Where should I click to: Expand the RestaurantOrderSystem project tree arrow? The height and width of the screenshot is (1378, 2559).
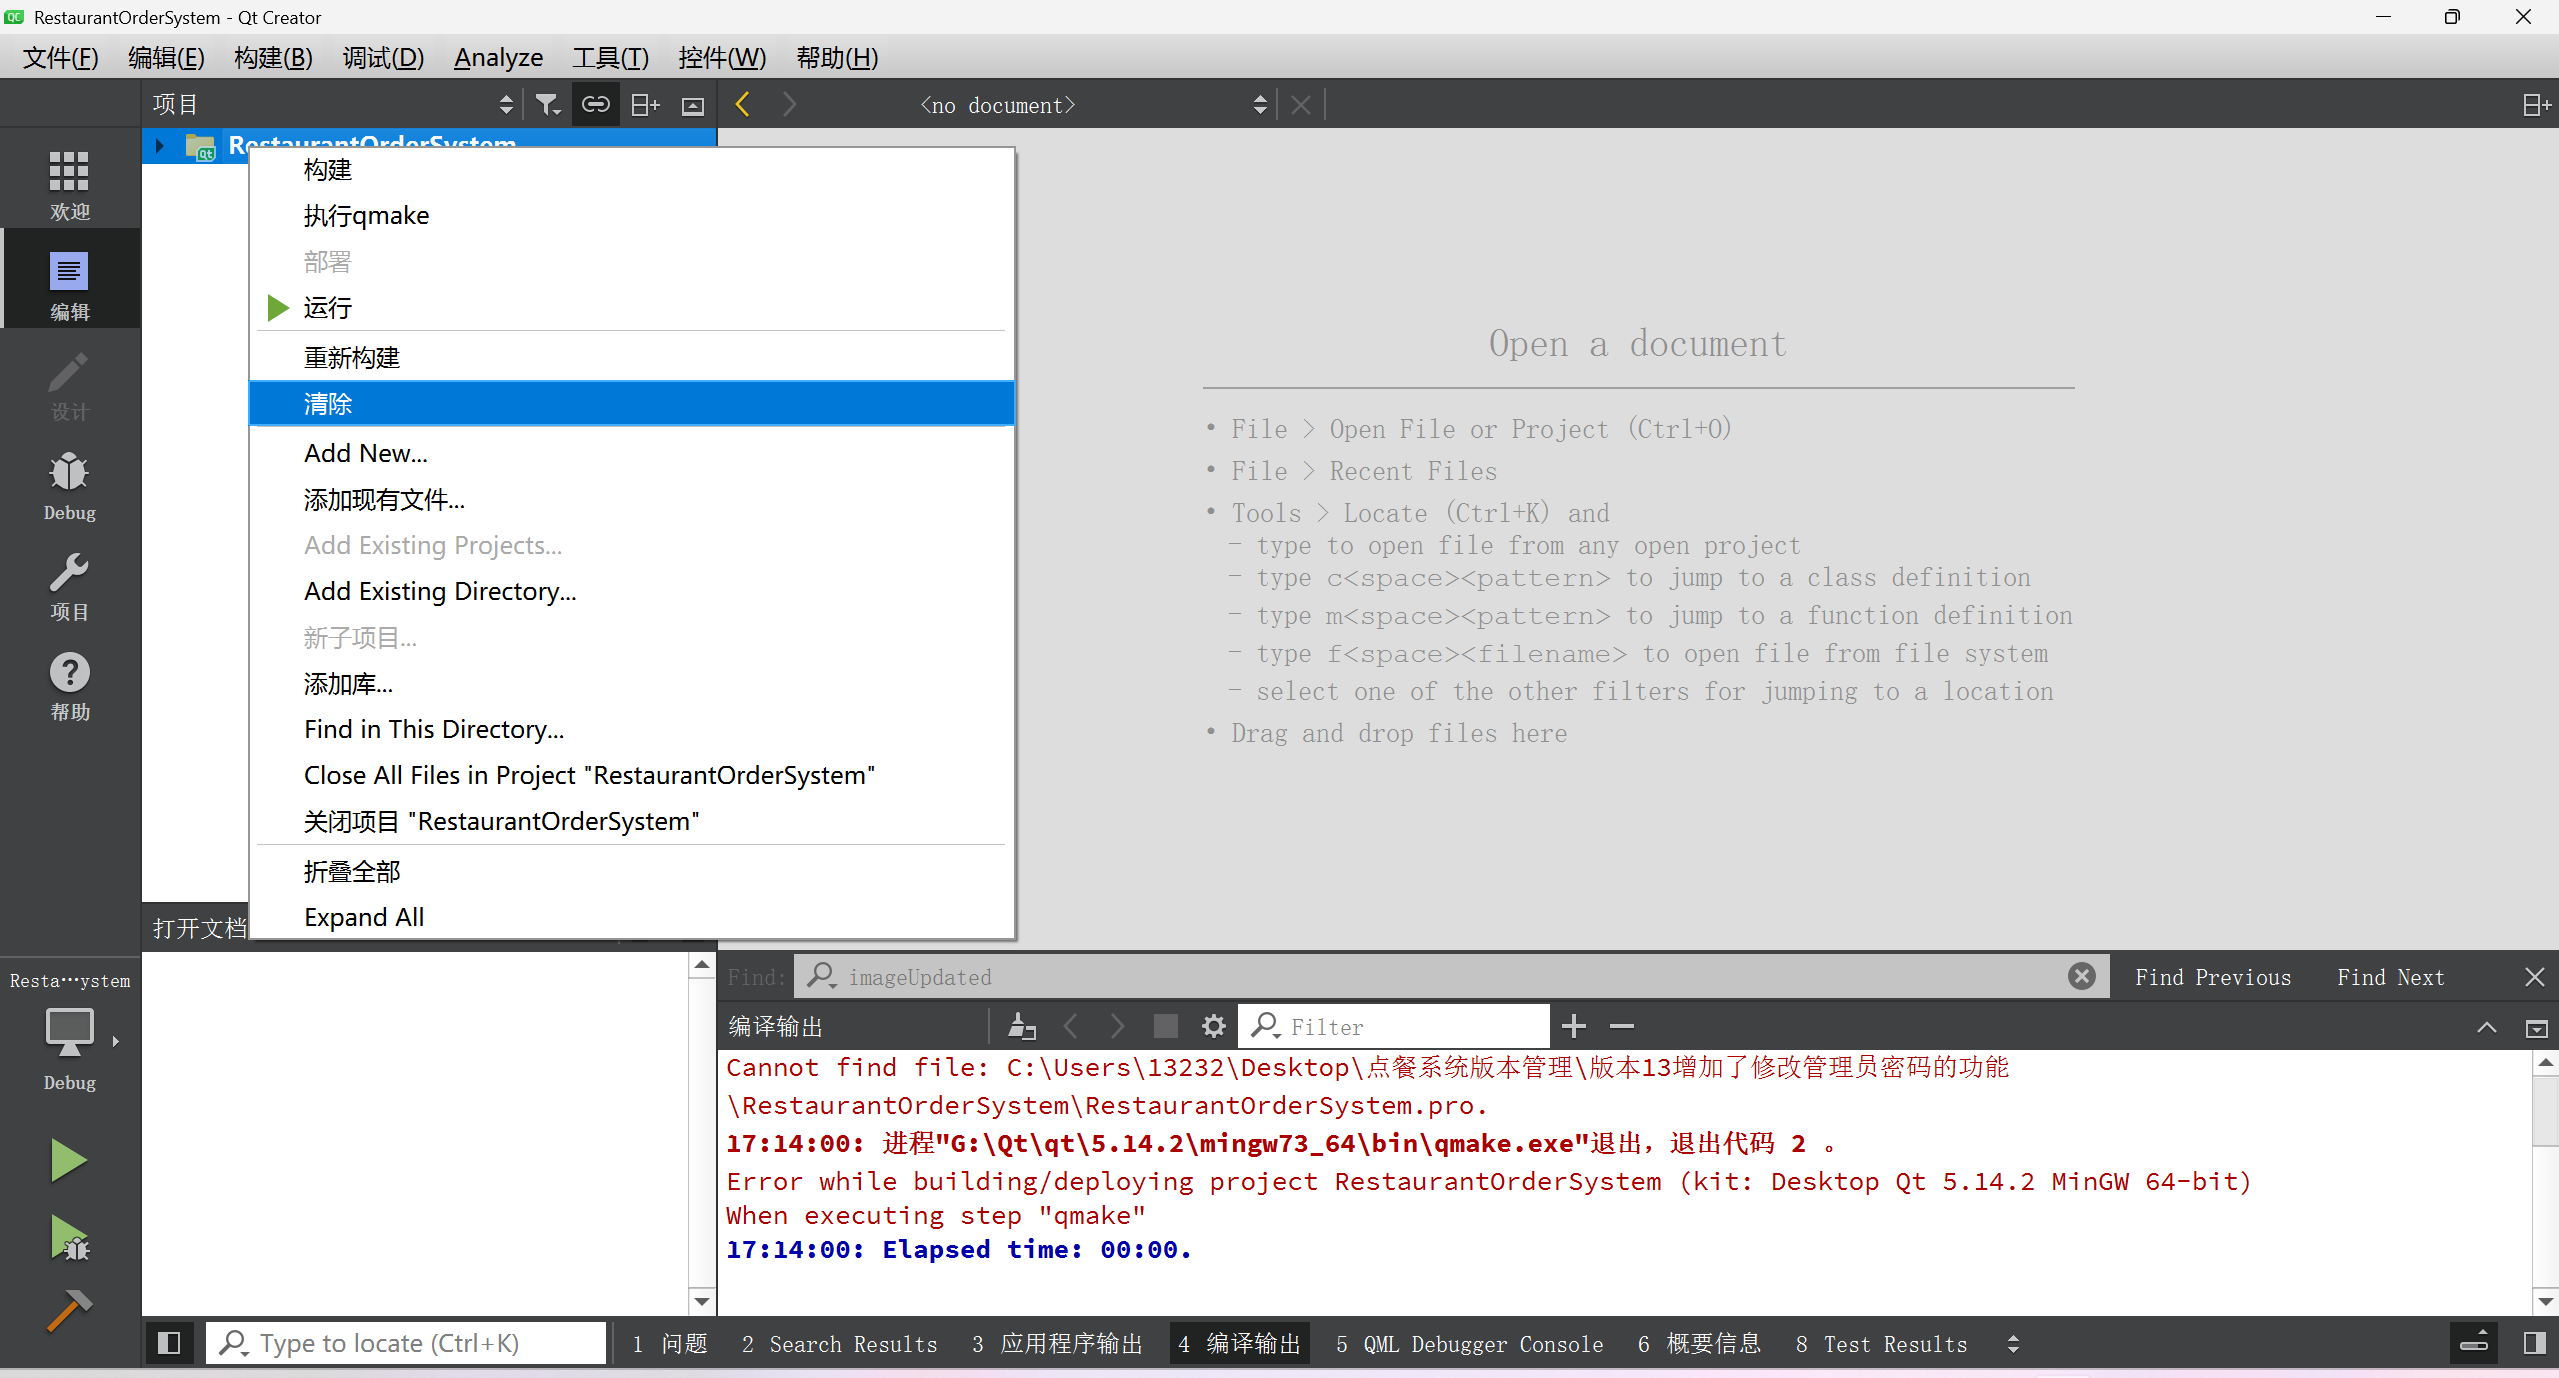[160, 145]
